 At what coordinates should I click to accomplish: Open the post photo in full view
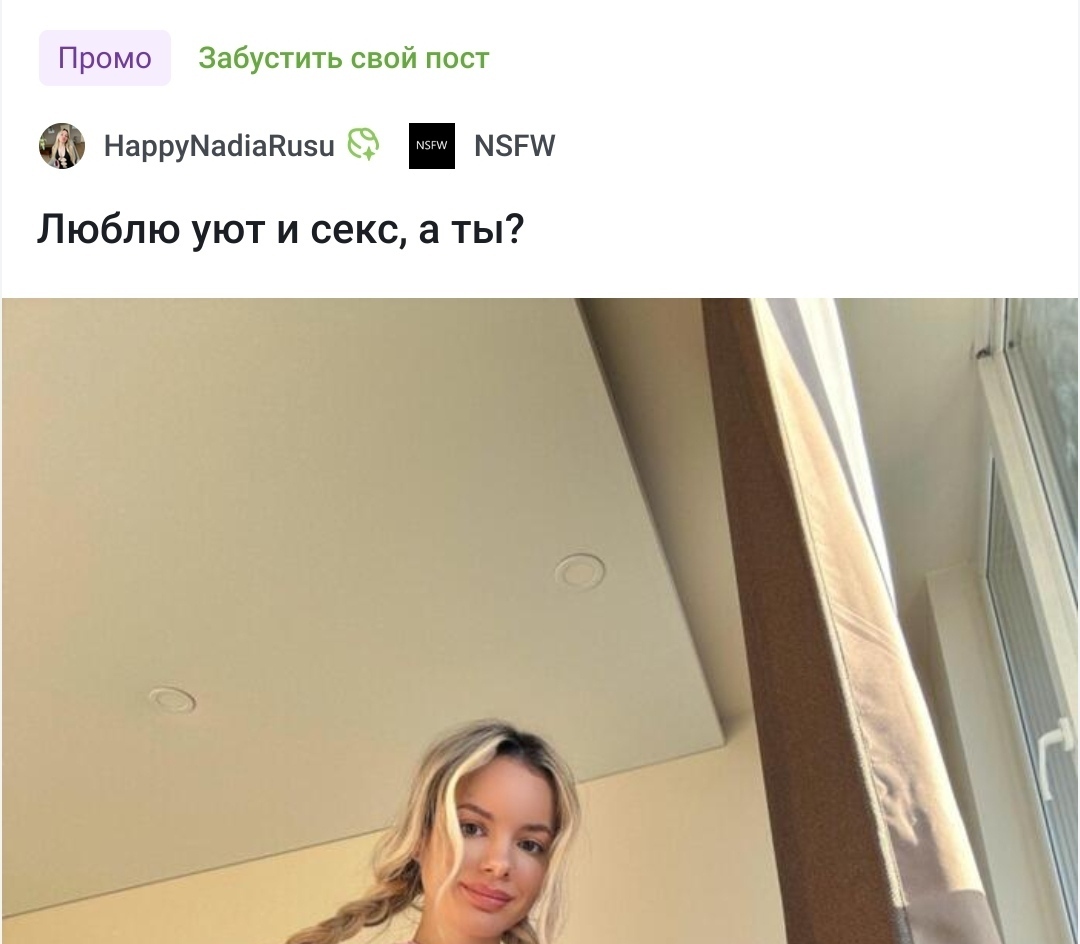540,621
